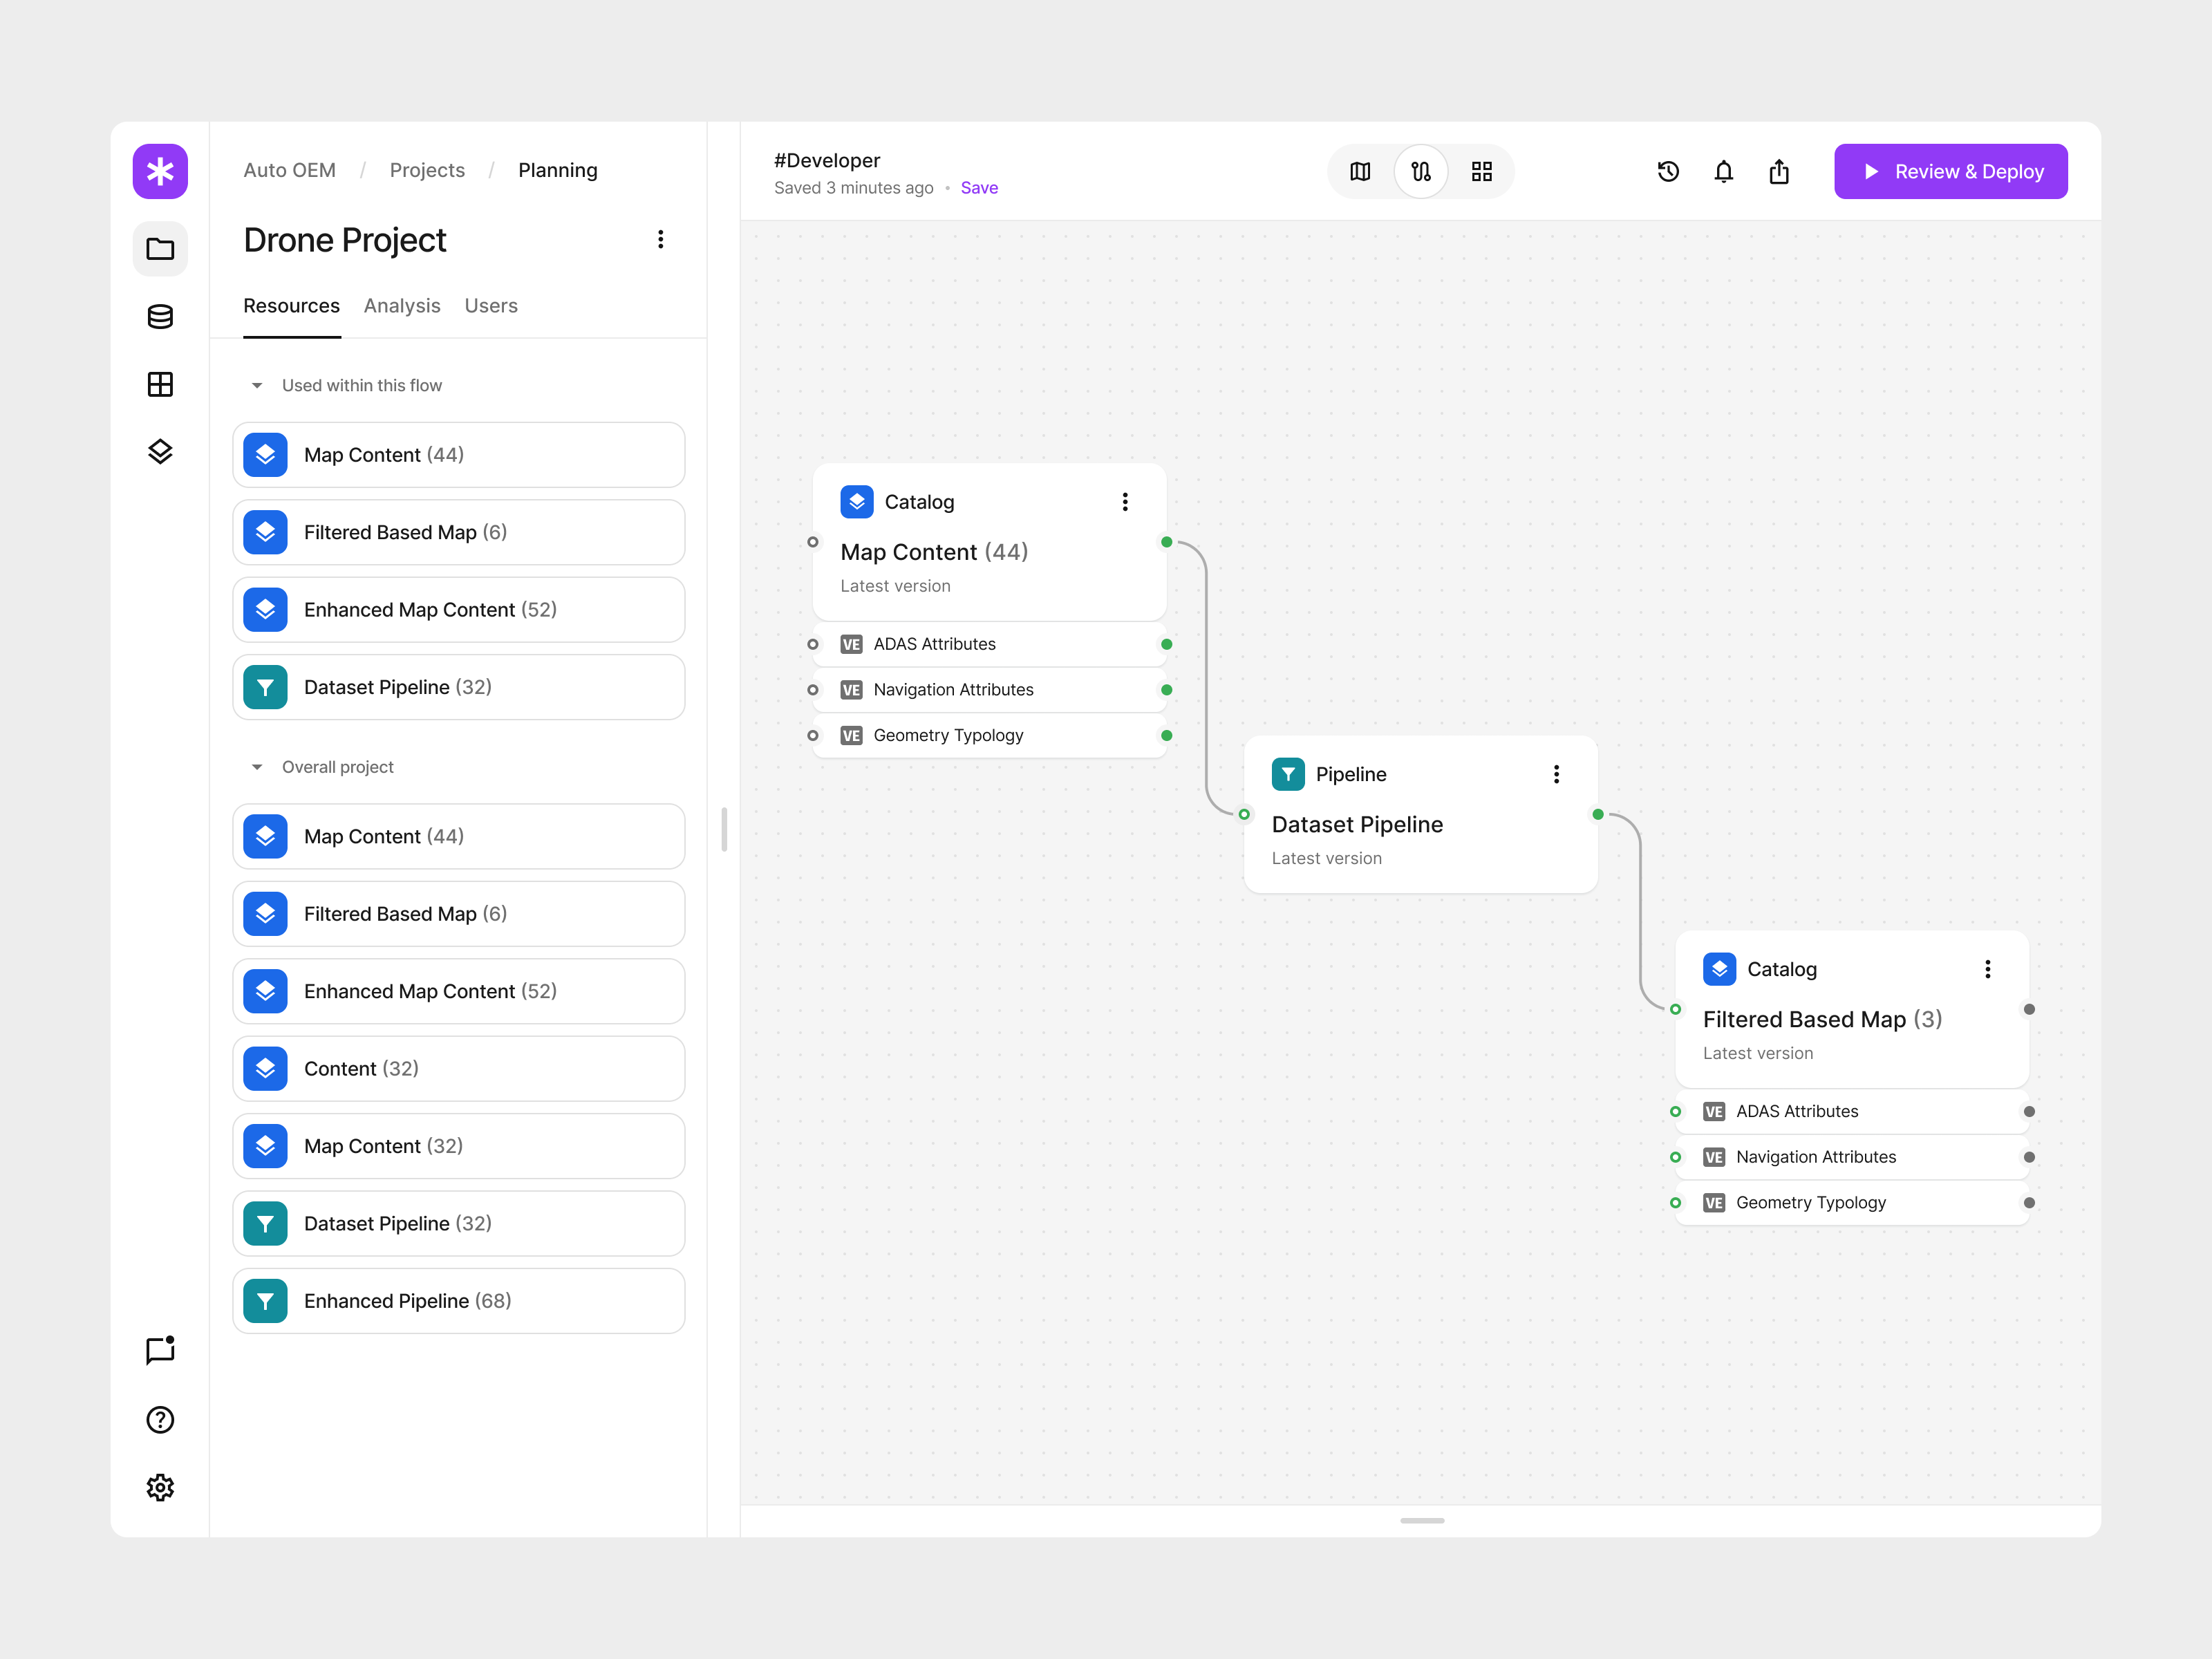Collapse the 'Overall project' section
The width and height of the screenshot is (2212, 1659).
(x=257, y=766)
